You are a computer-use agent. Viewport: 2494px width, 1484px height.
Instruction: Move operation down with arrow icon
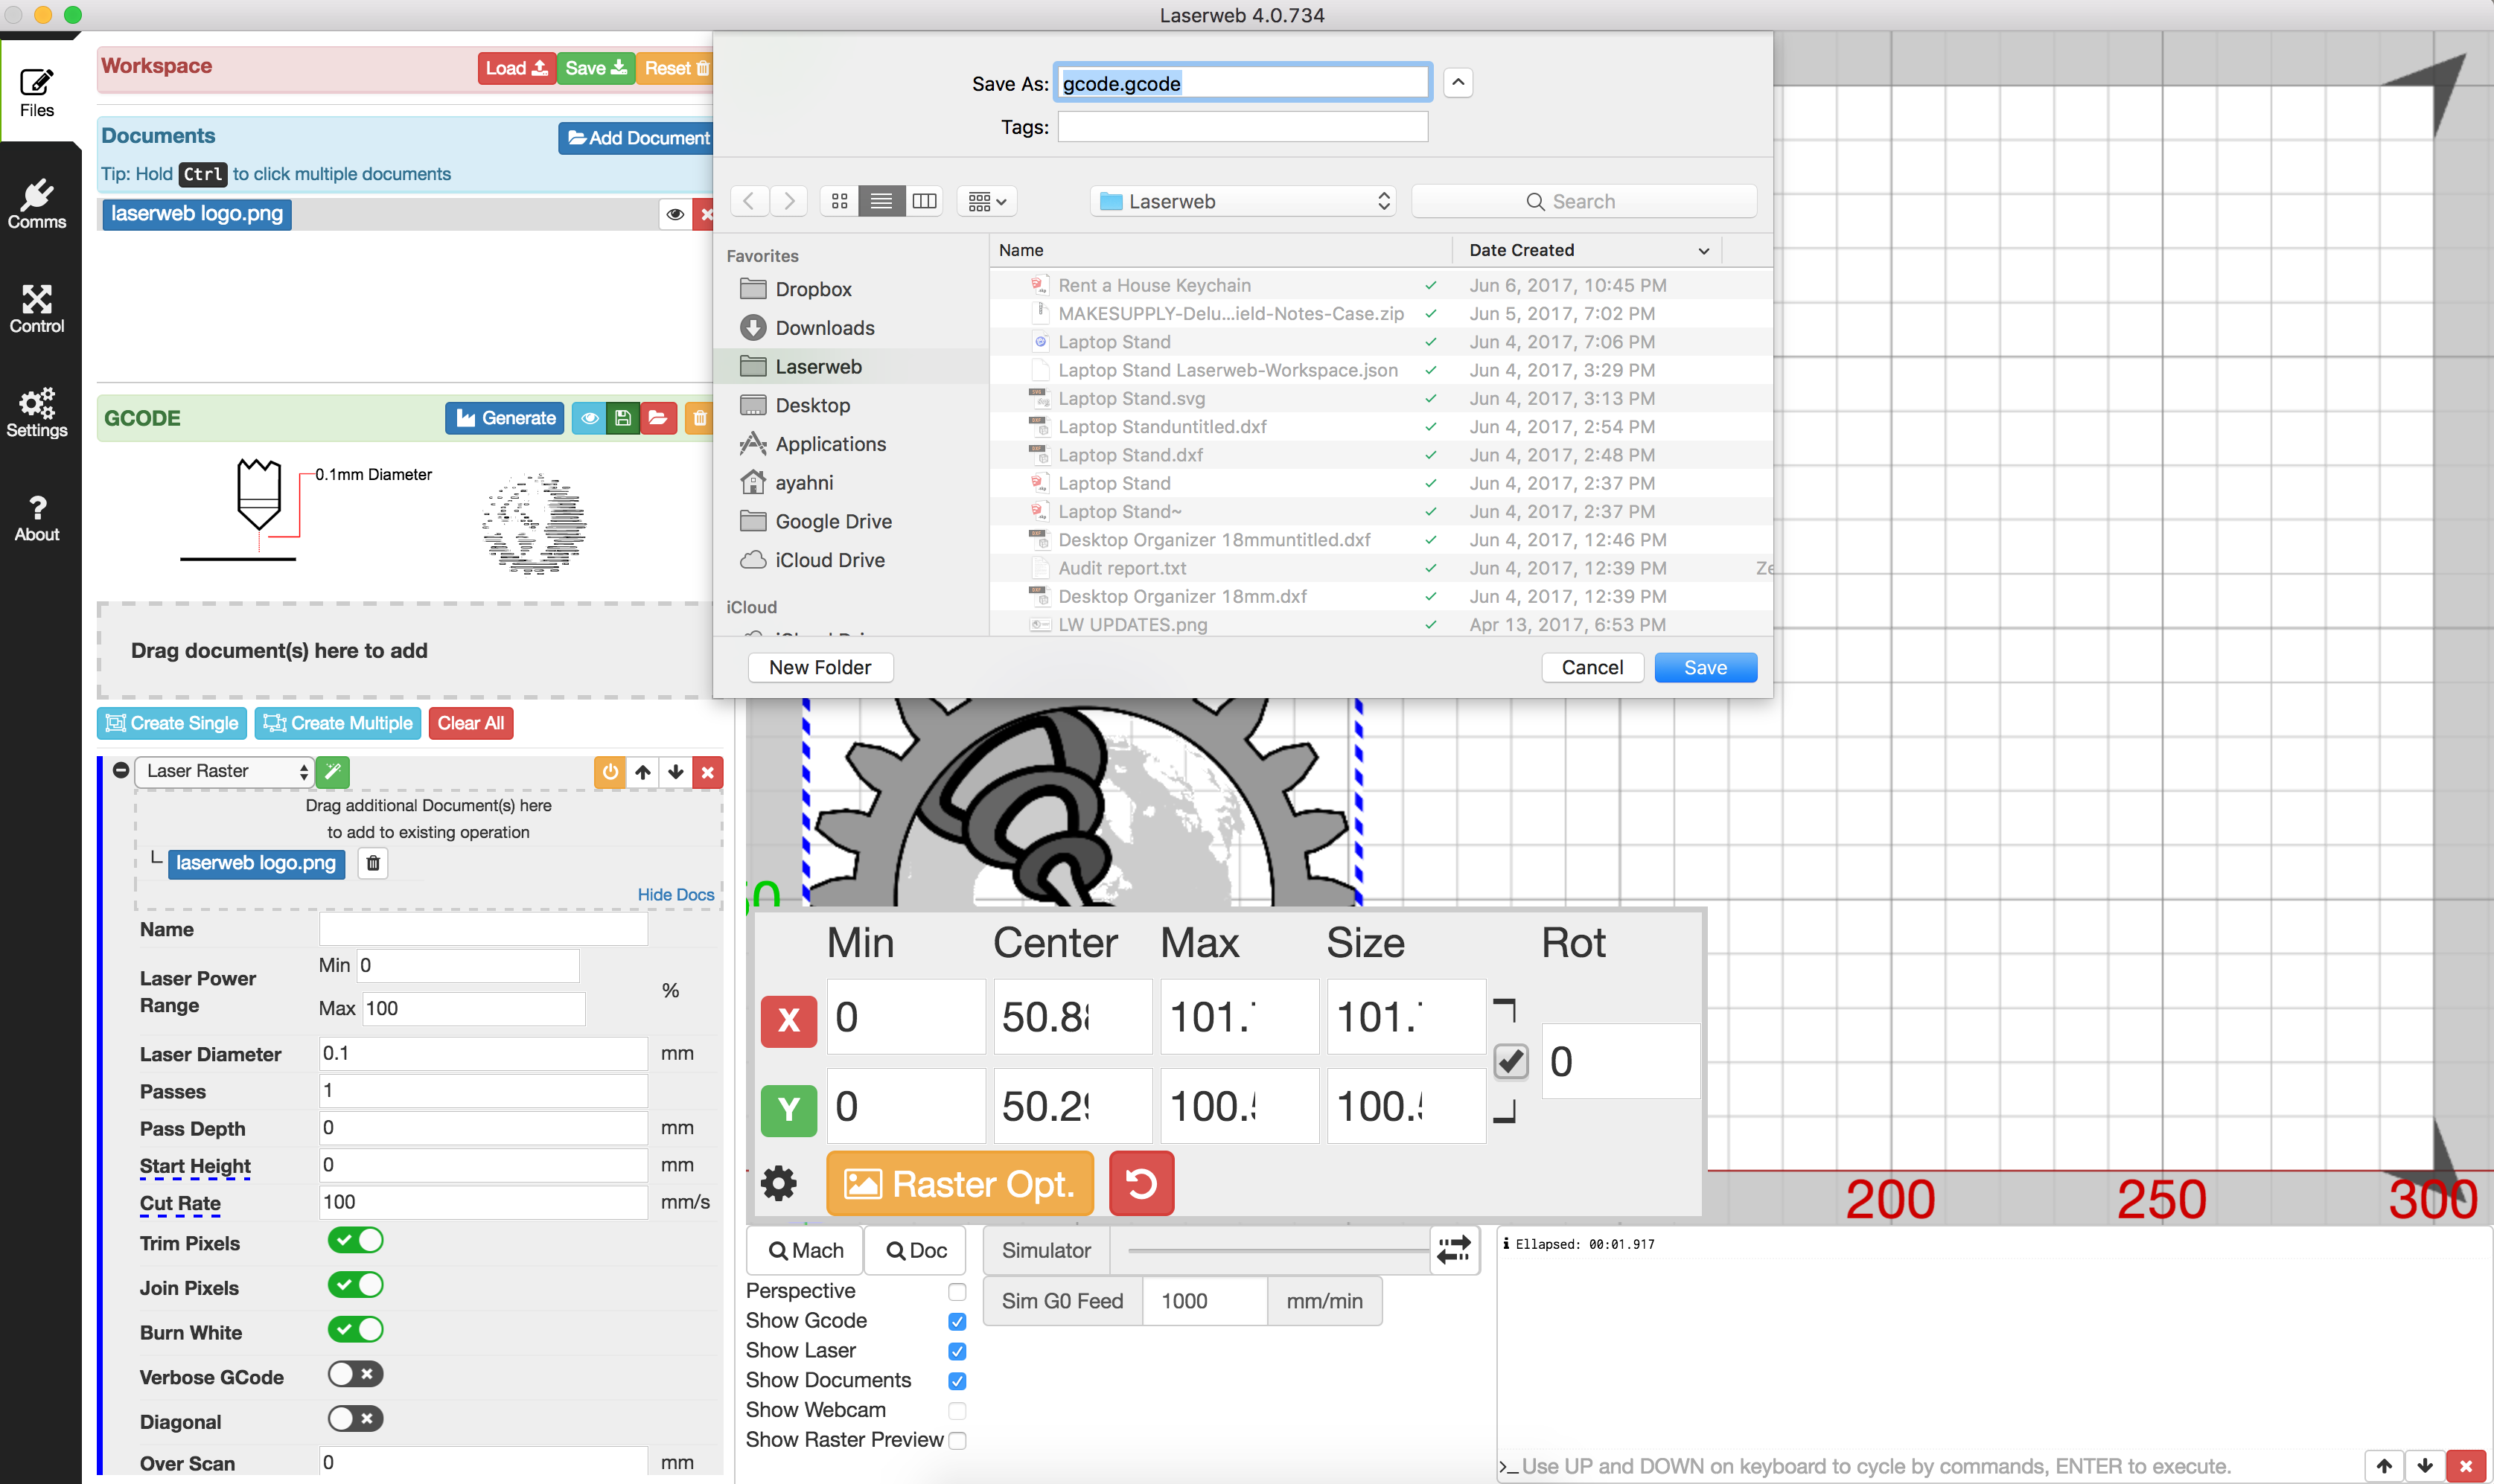pyautogui.click(x=675, y=772)
